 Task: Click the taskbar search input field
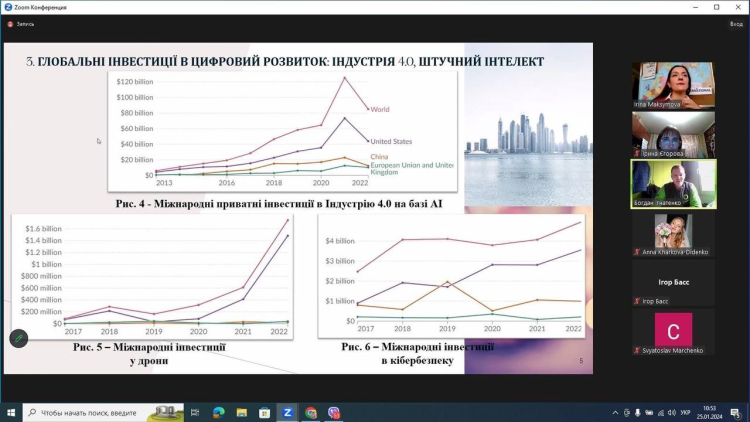click(x=90, y=411)
